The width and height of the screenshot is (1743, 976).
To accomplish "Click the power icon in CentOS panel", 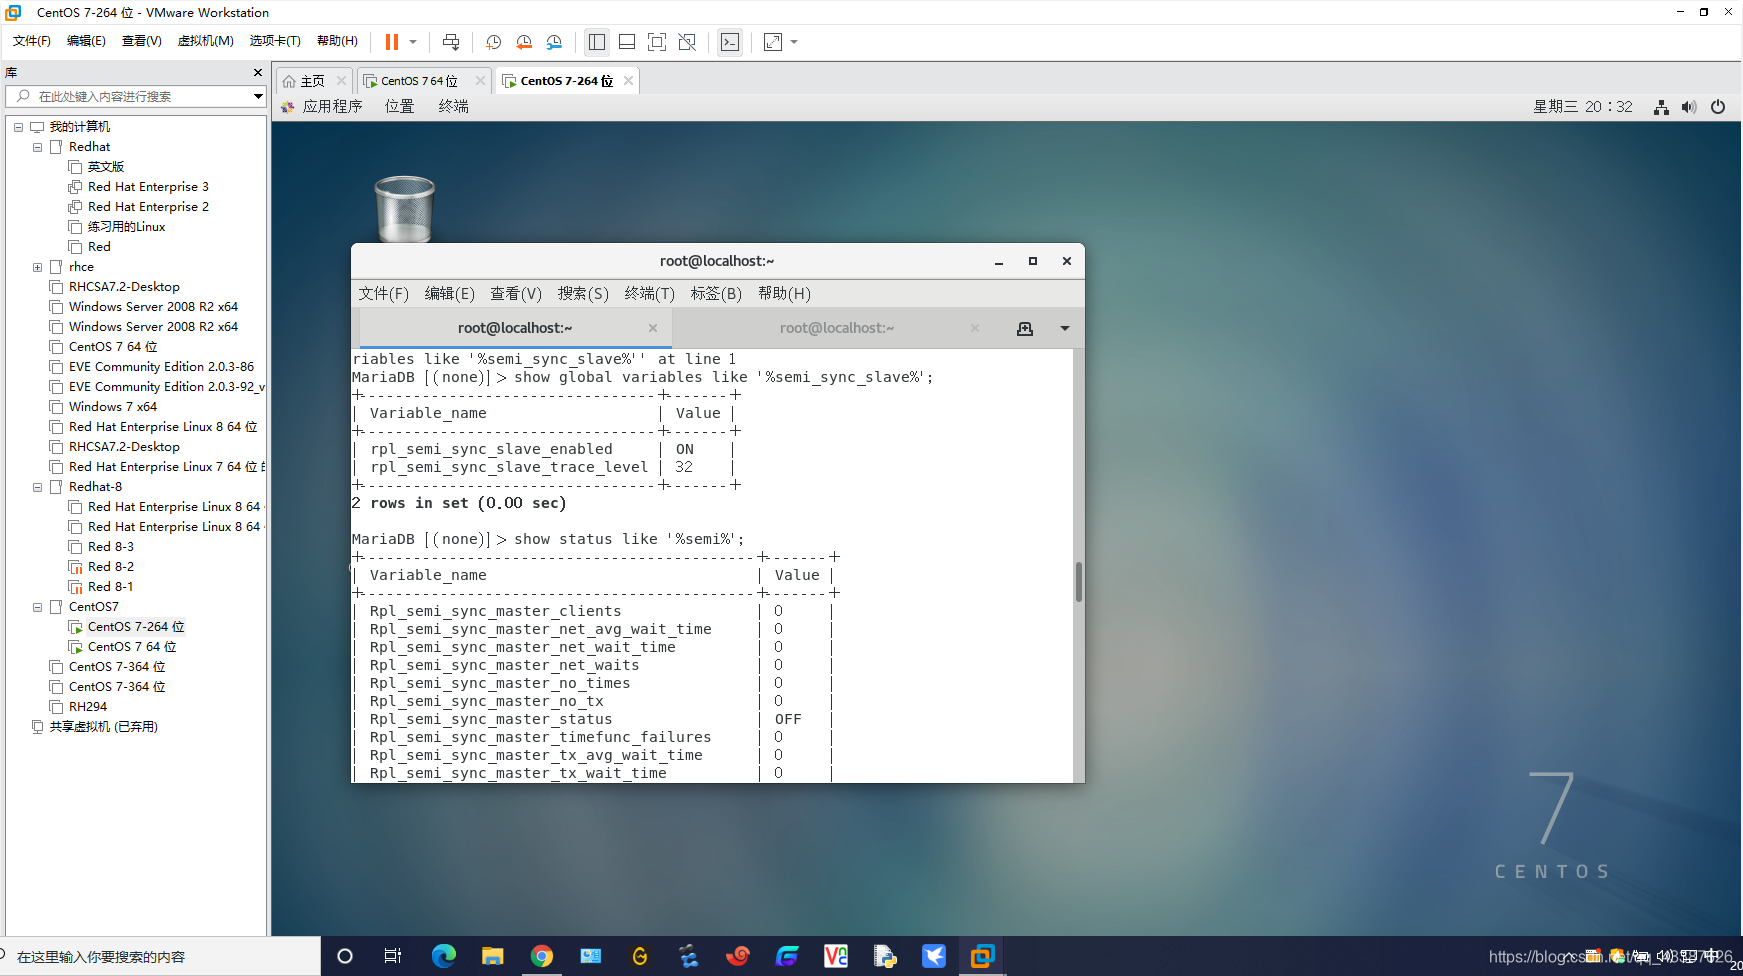I will coord(1718,107).
